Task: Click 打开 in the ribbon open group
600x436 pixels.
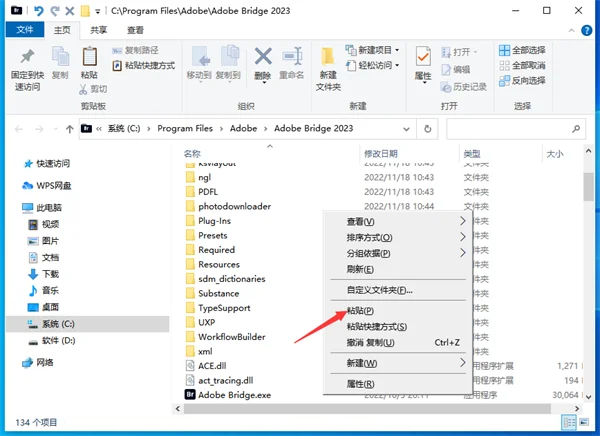Action: click(x=459, y=52)
